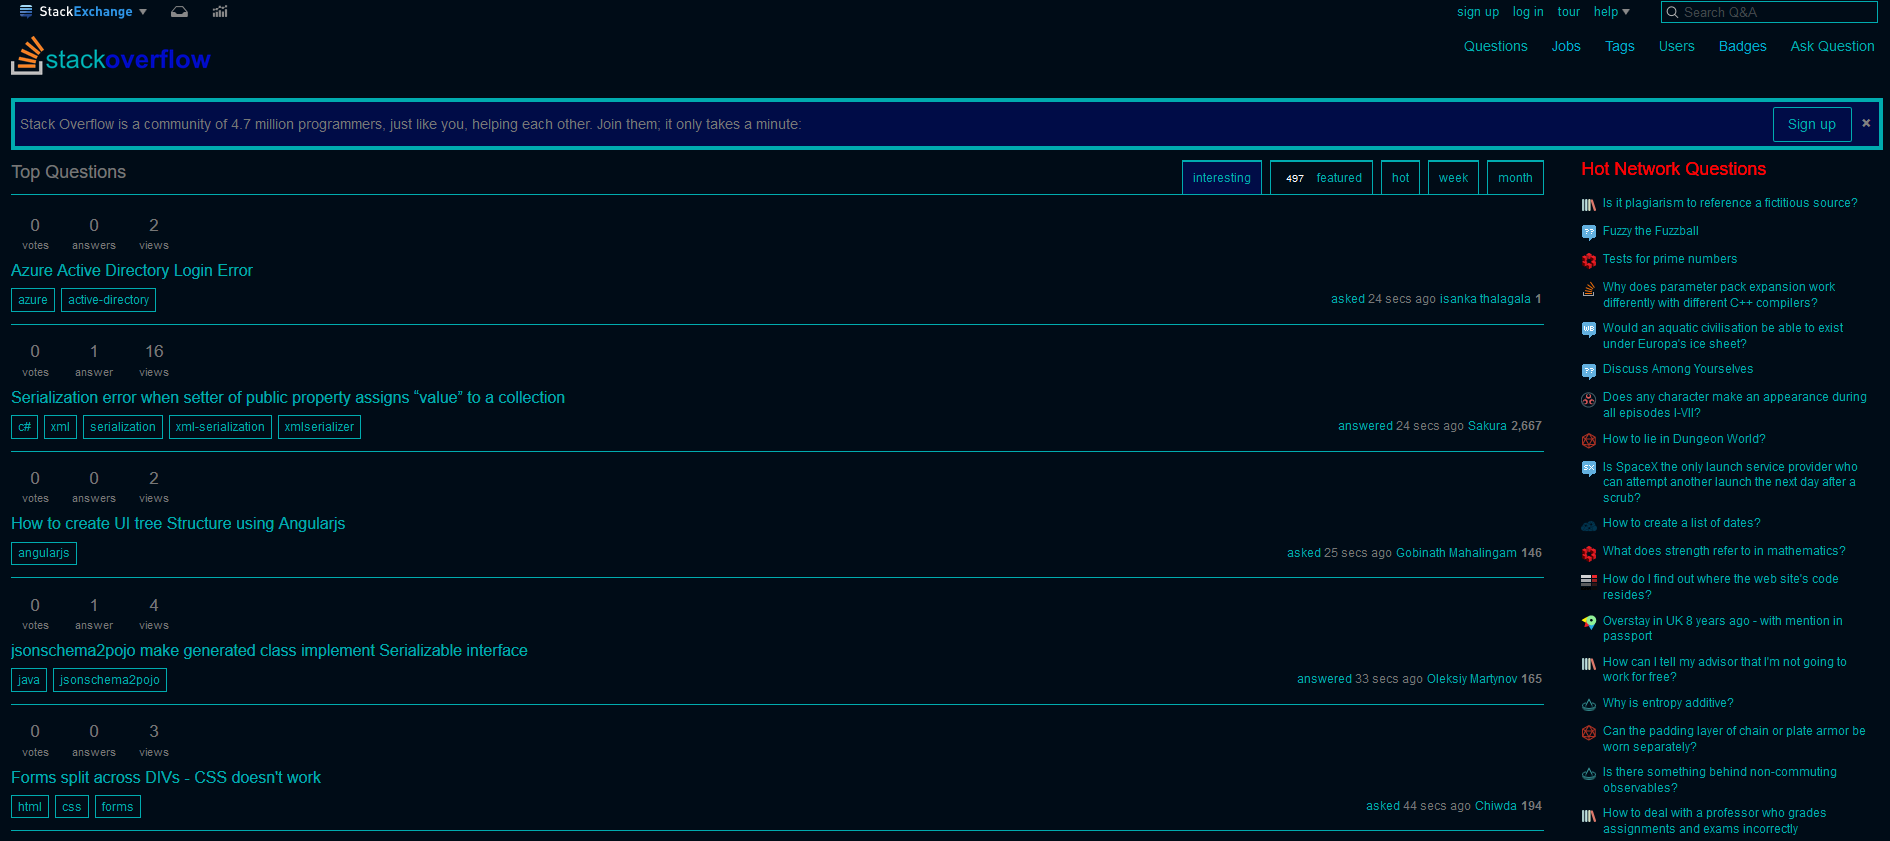Screen dimensions: 1890x841
Task: Open the Hot Network Questions heading
Action: coord(1673,169)
